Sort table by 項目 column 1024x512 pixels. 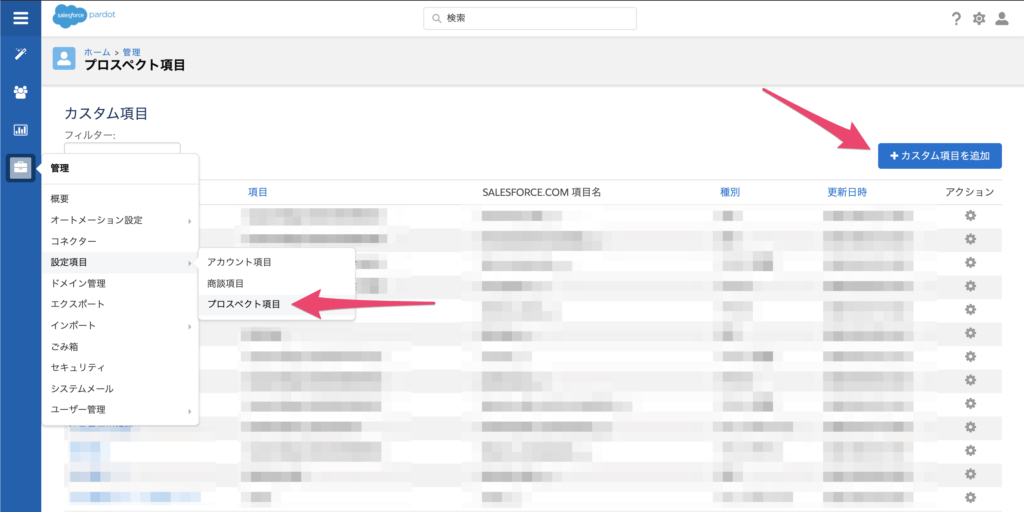pyautogui.click(x=257, y=192)
